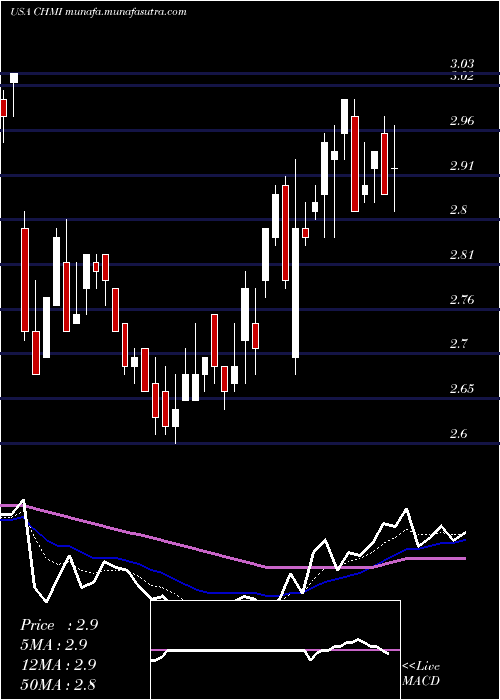Click the topmost white candle near 3.02
Viewport: 500px width, 700px height.
click(x=14, y=78)
